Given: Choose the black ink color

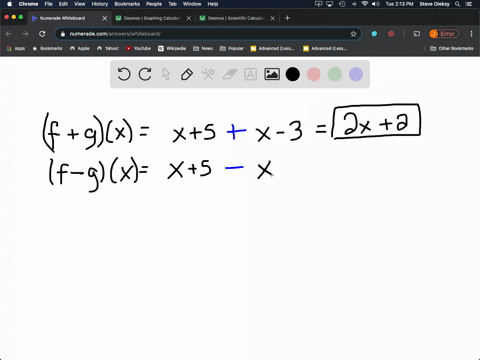Looking at the screenshot, I should 293,74.
